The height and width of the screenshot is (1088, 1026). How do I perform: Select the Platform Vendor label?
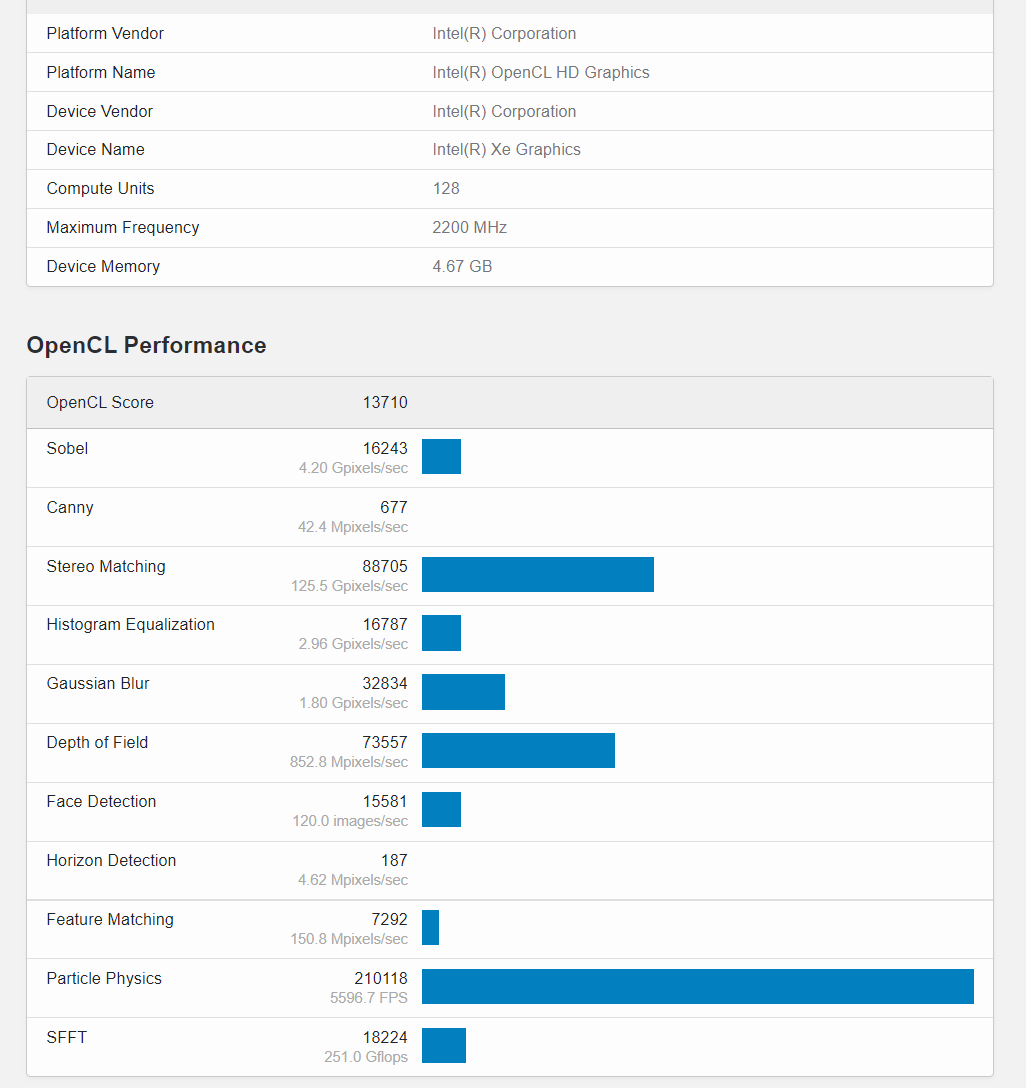coord(105,33)
